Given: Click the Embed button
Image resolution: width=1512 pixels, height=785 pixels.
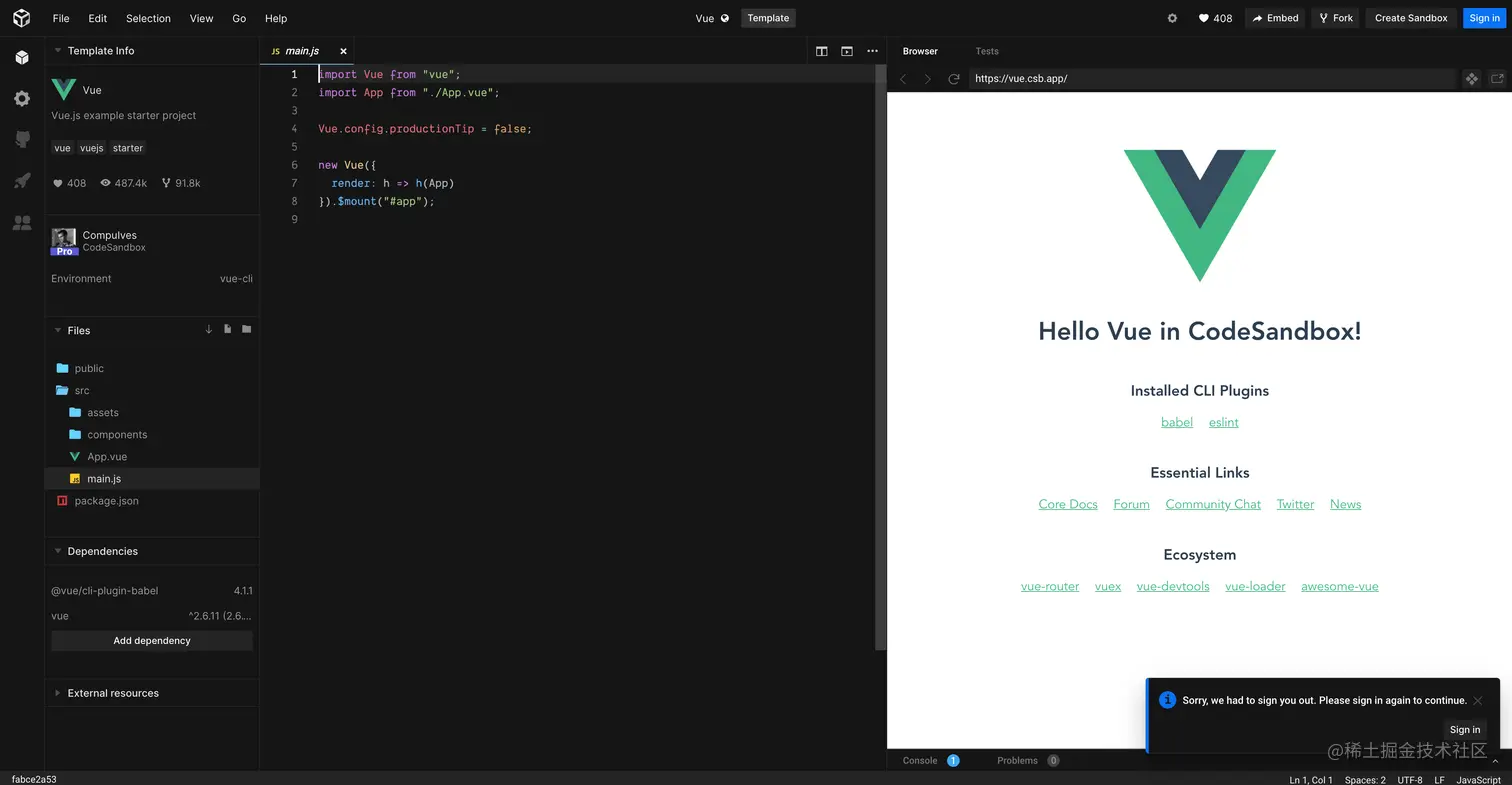Looking at the screenshot, I should pyautogui.click(x=1275, y=18).
